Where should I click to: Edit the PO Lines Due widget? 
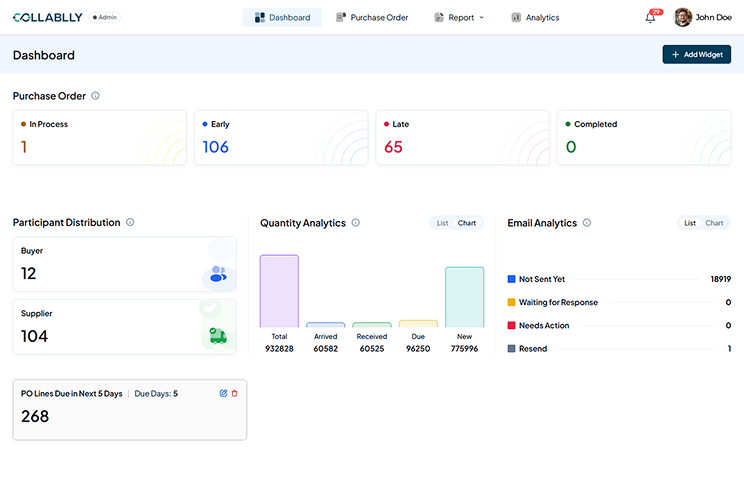[224, 393]
